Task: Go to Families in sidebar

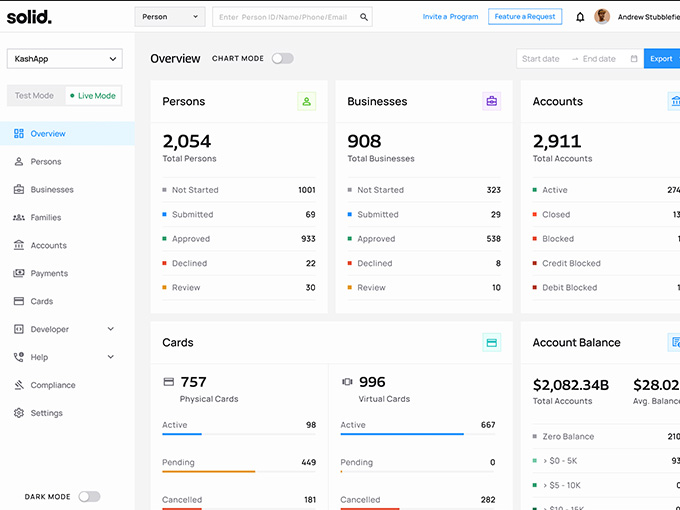Action: pos(46,217)
